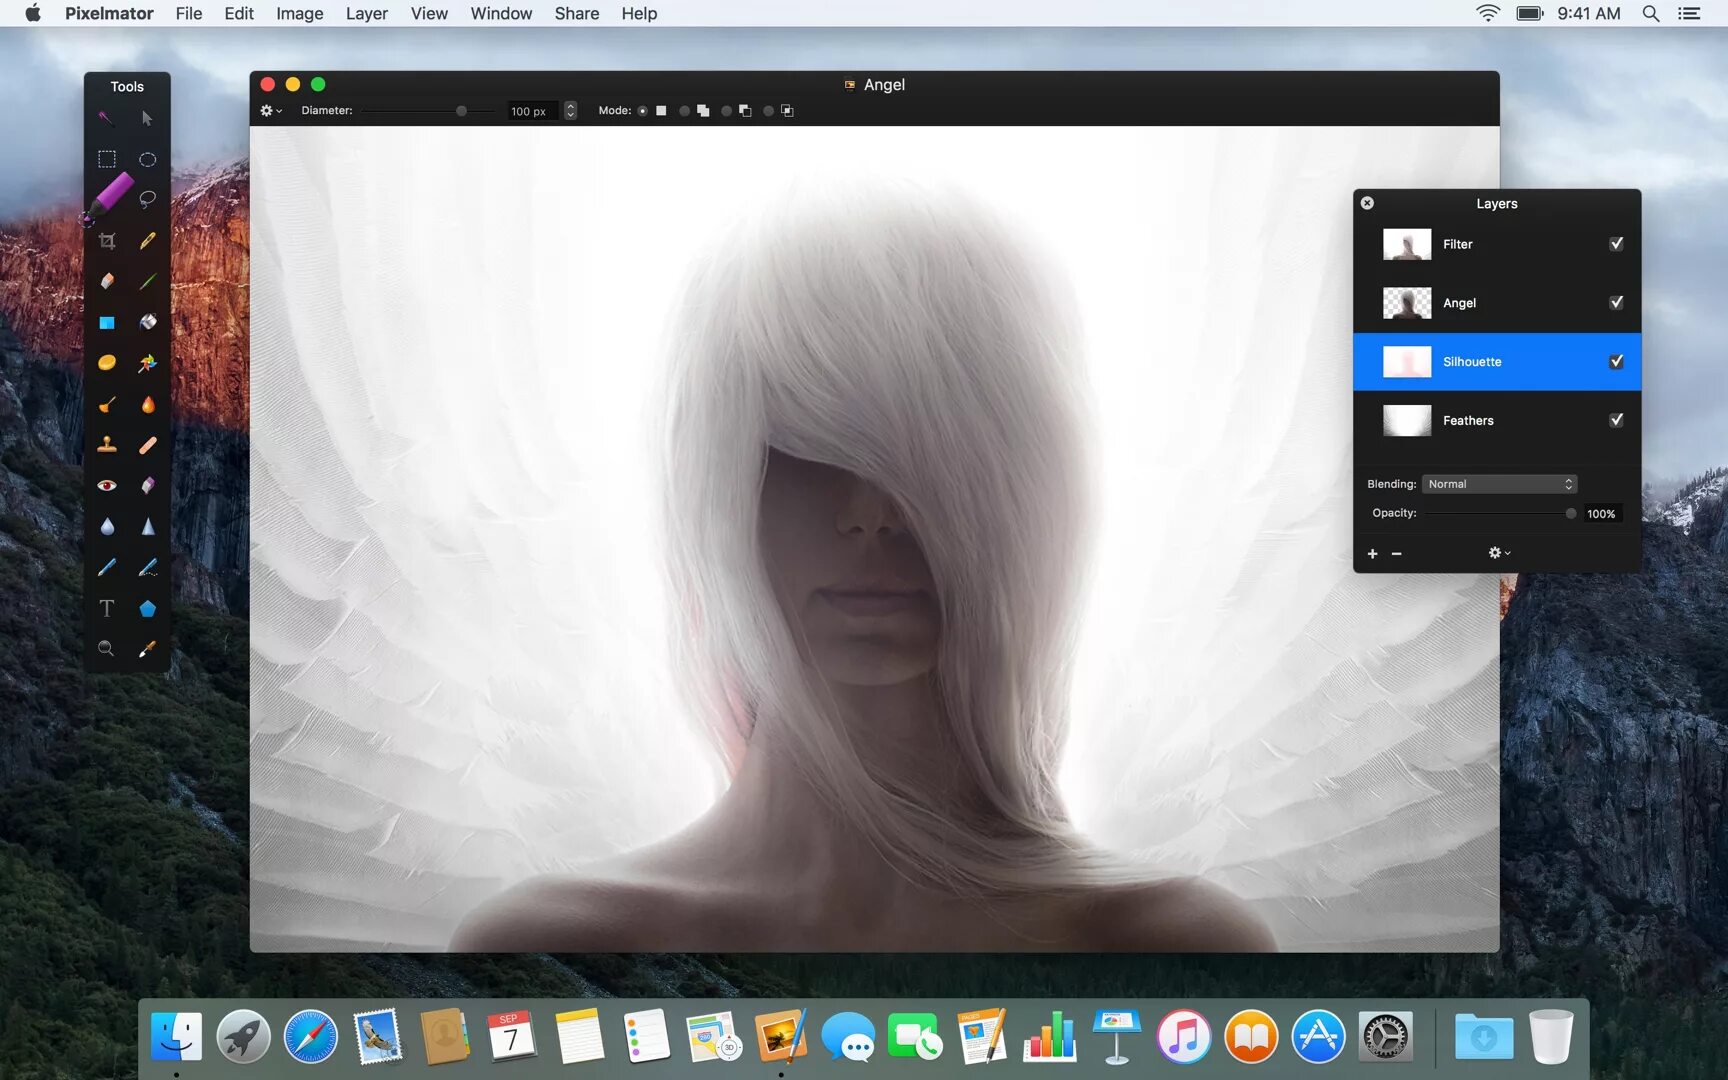The height and width of the screenshot is (1080, 1728).
Task: Choose the Lasso tool
Action: click(x=147, y=199)
